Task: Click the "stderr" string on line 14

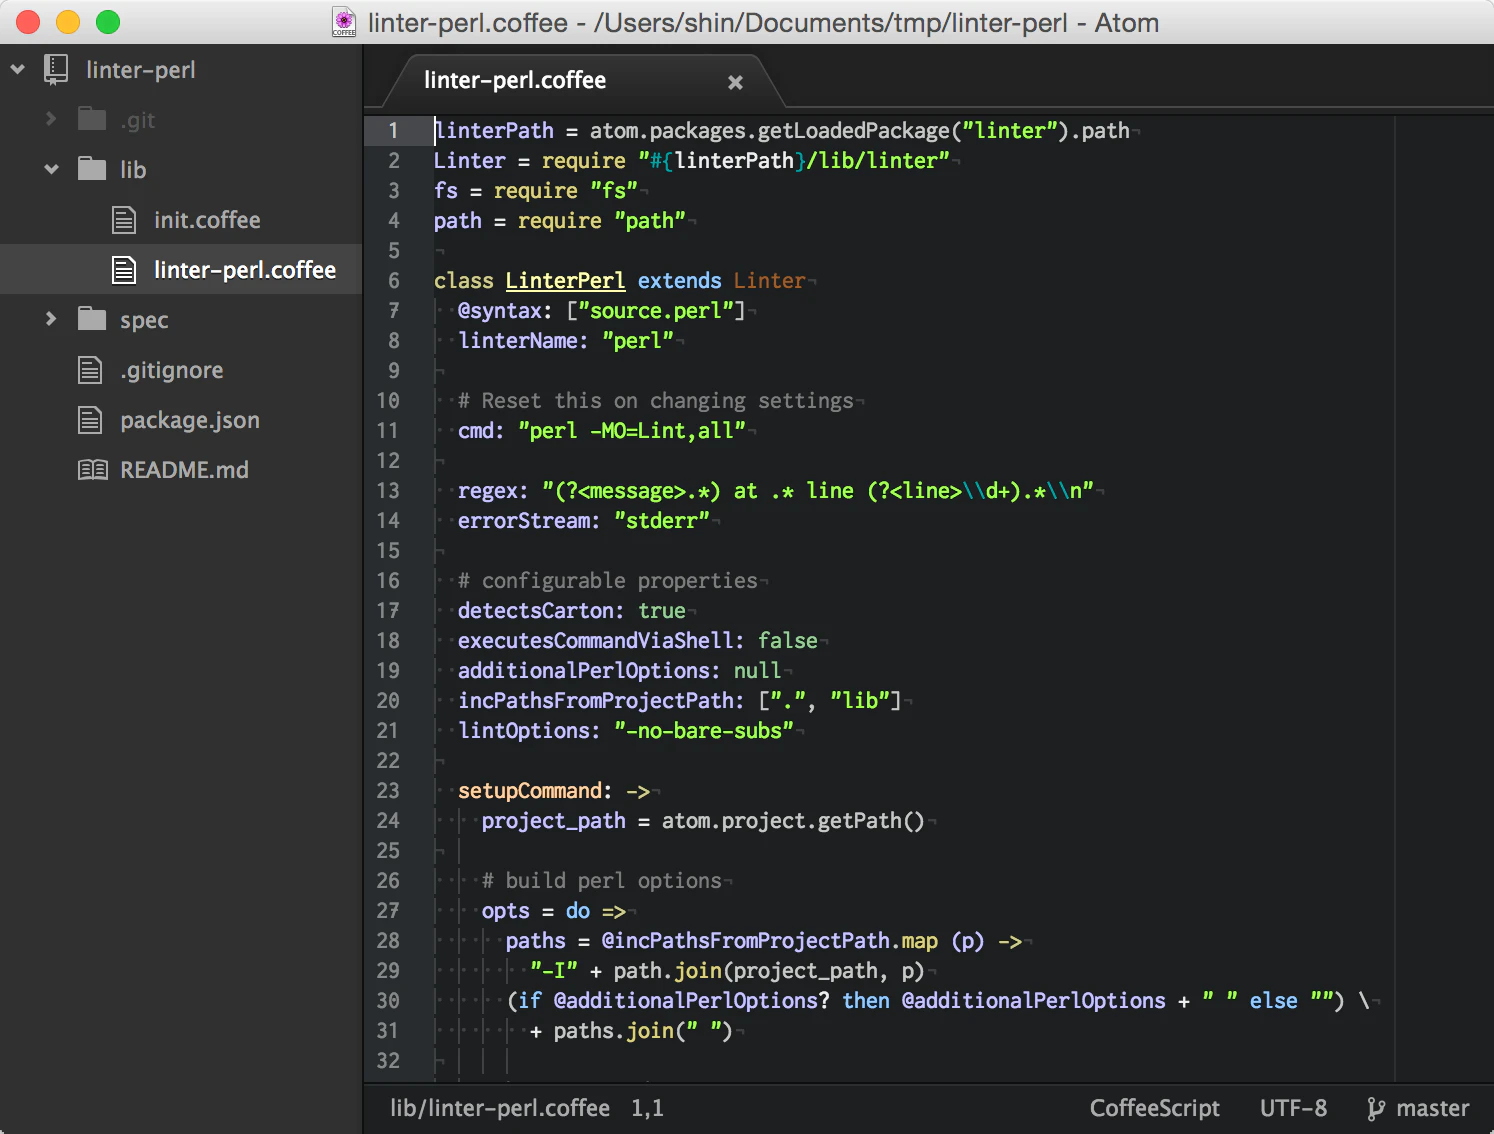Action: pyautogui.click(x=661, y=521)
